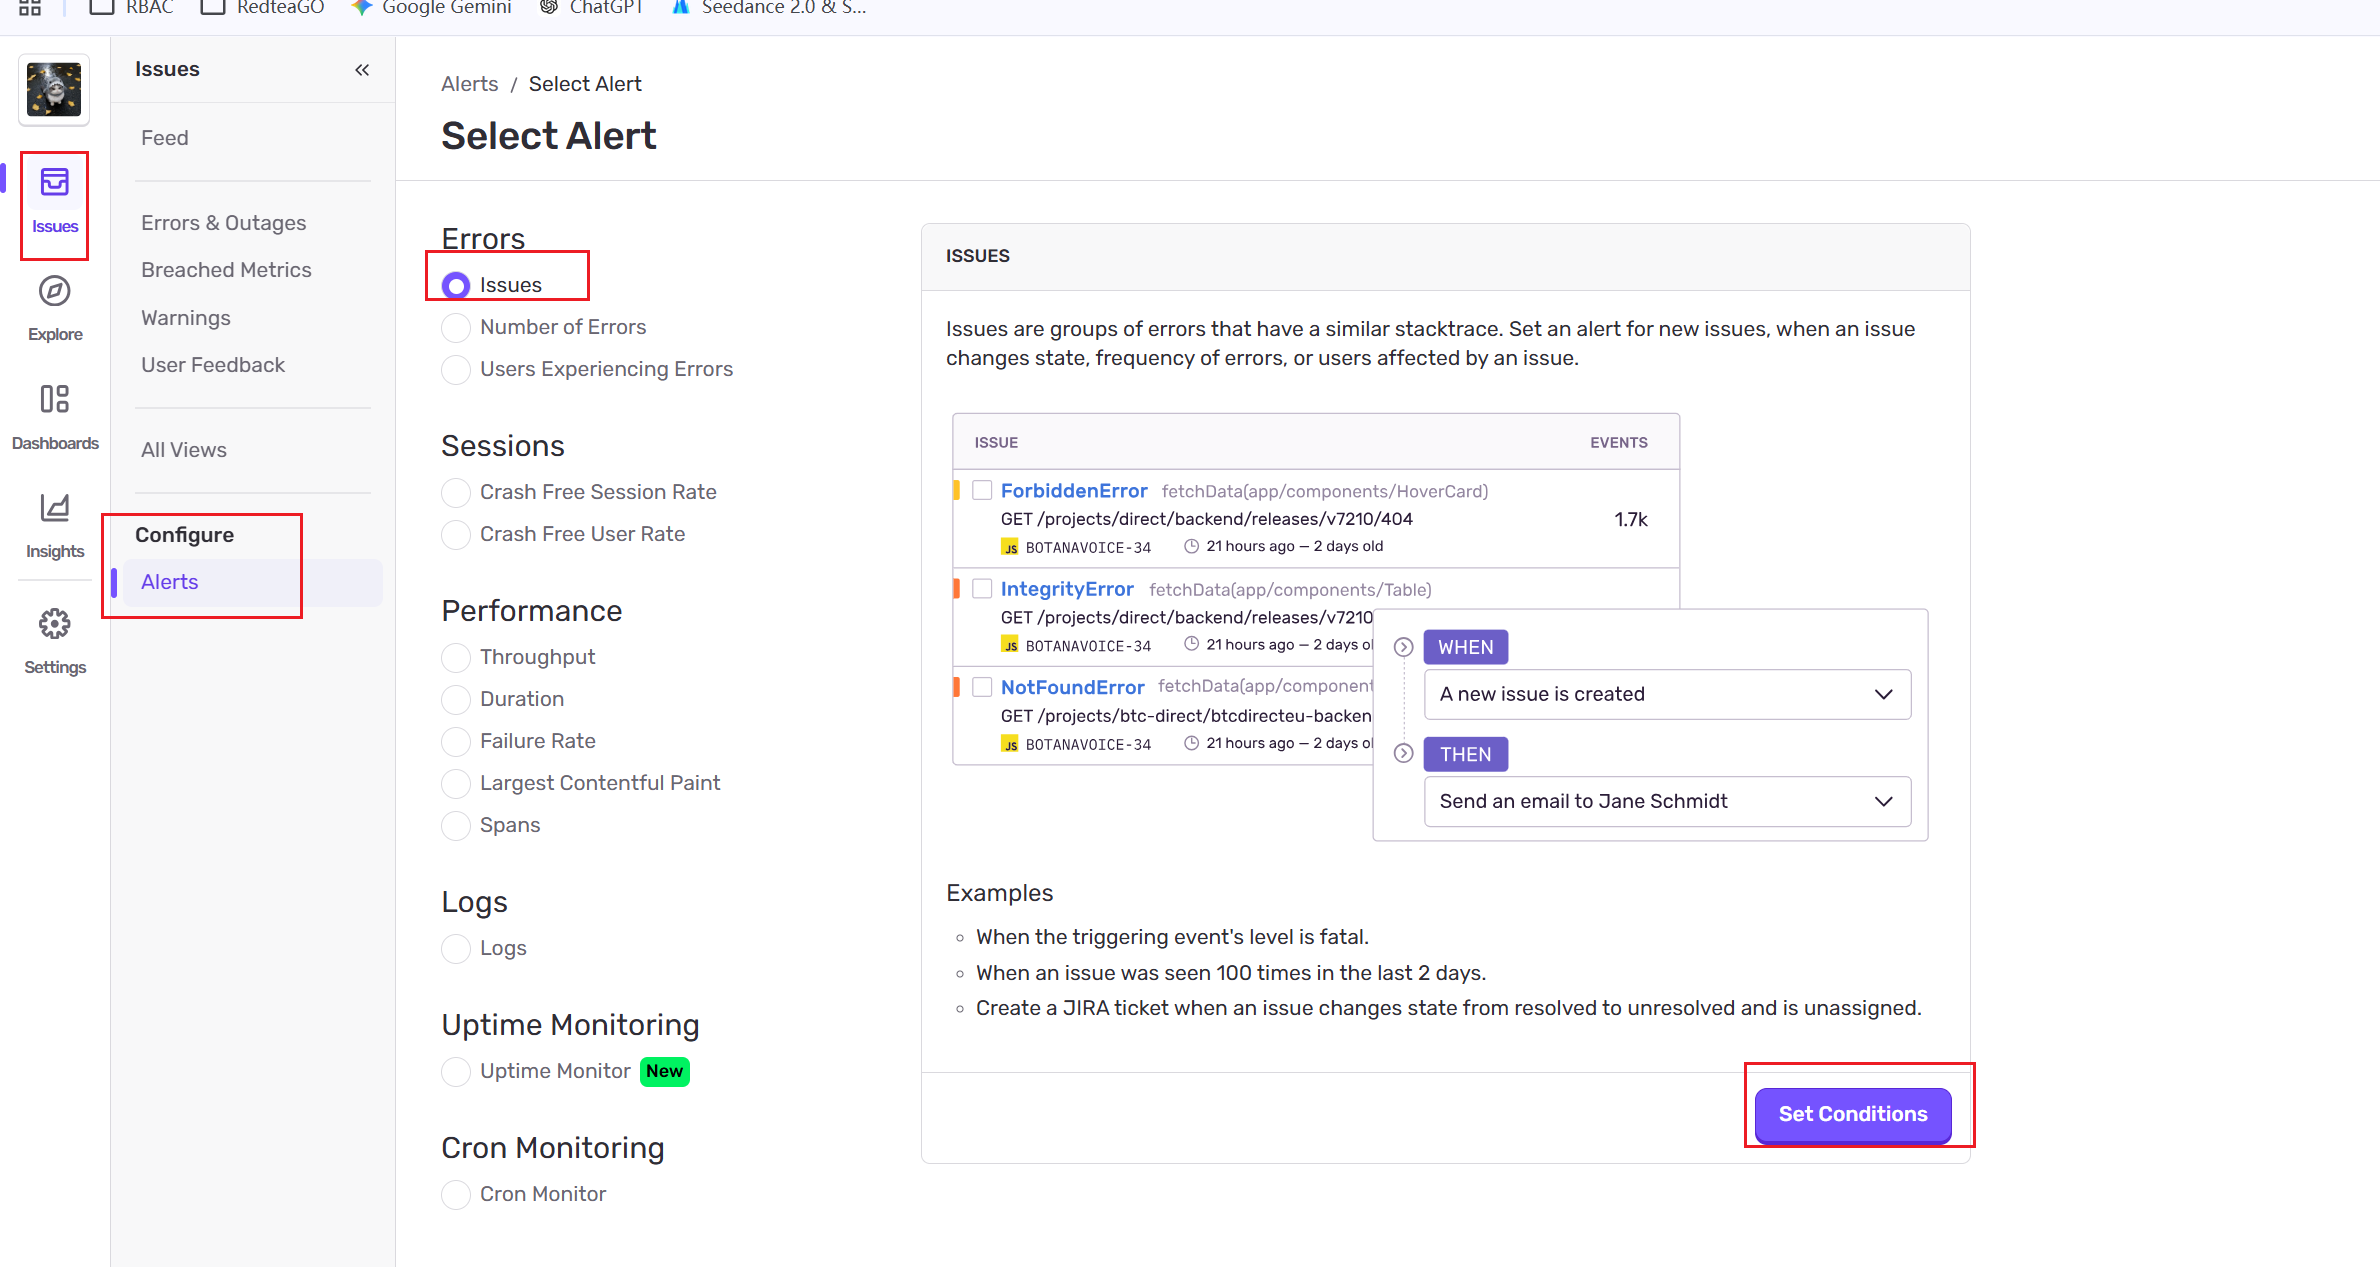Open Settings gear icon in sidebar

(54, 624)
